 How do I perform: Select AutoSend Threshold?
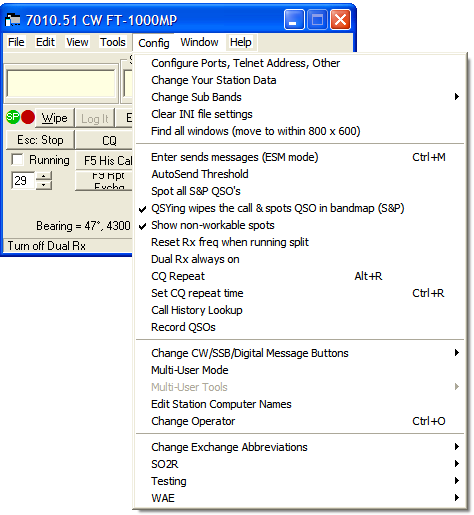coord(300,174)
